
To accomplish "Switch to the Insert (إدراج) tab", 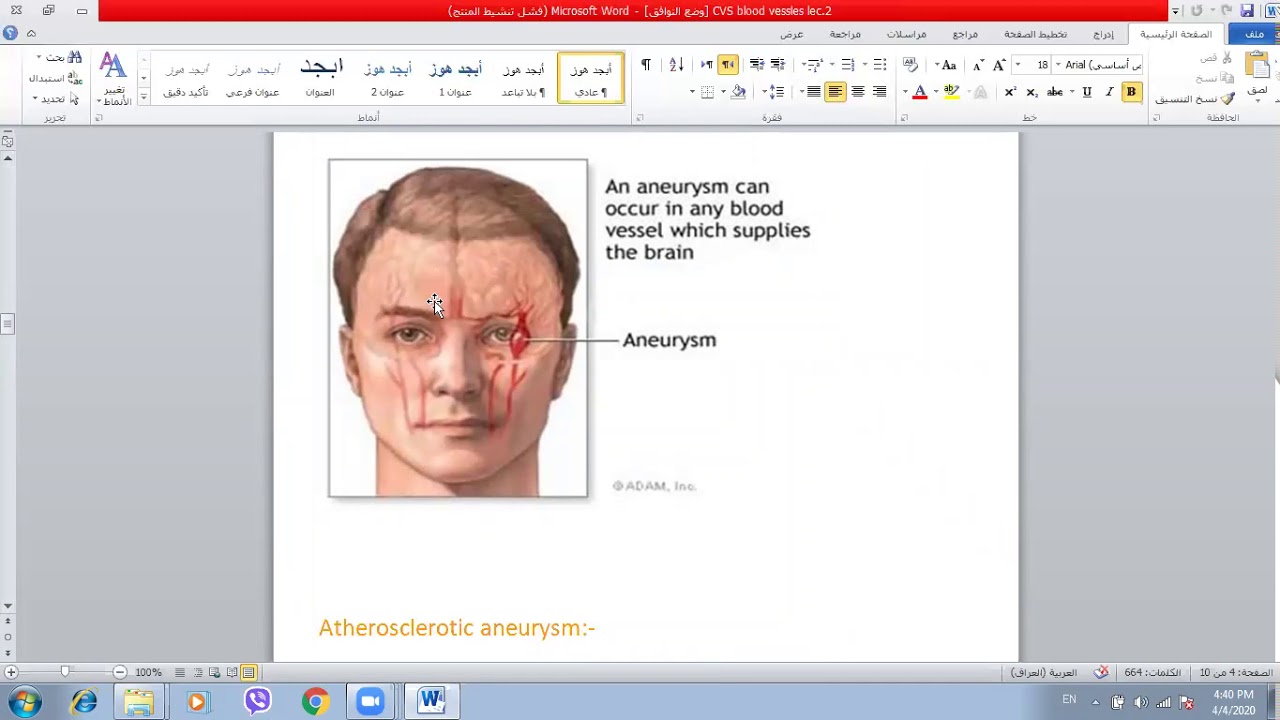I will [1103, 34].
